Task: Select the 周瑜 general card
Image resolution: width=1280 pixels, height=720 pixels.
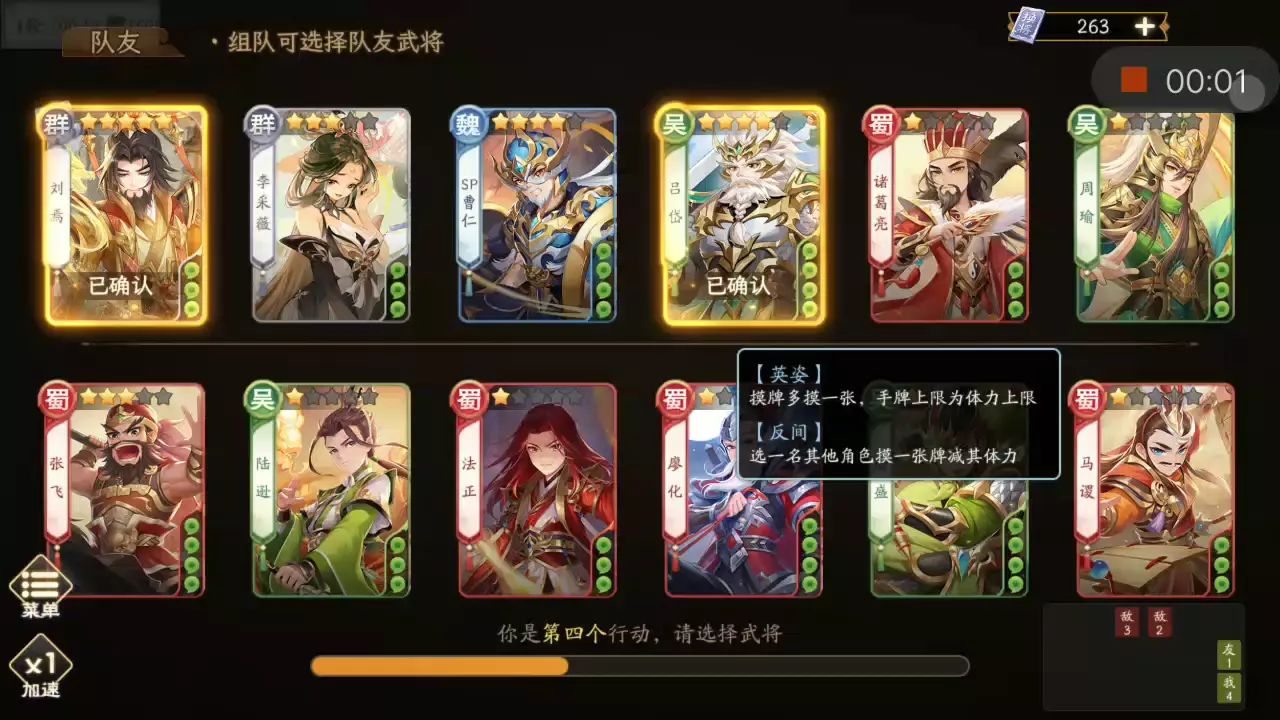Action: click(x=1155, y=215)
